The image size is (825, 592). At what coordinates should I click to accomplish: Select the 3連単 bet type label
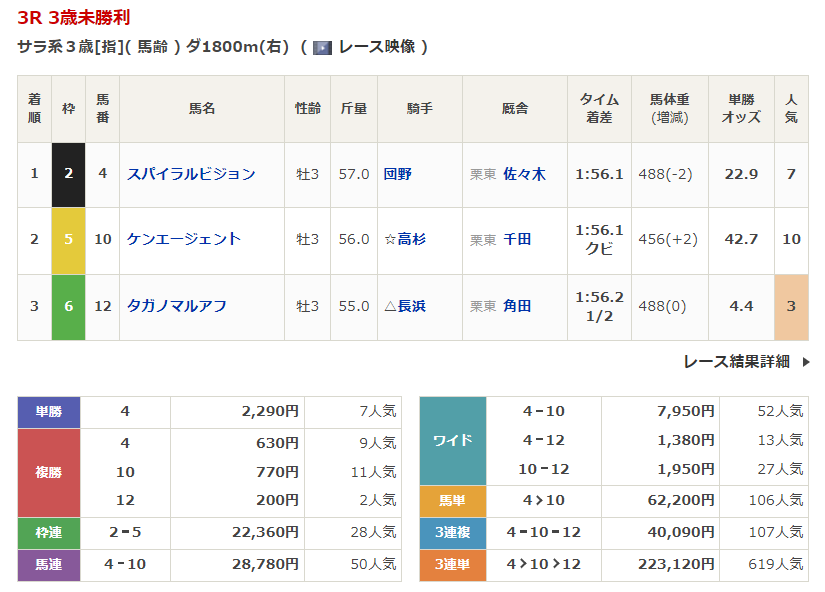point(452,564)
